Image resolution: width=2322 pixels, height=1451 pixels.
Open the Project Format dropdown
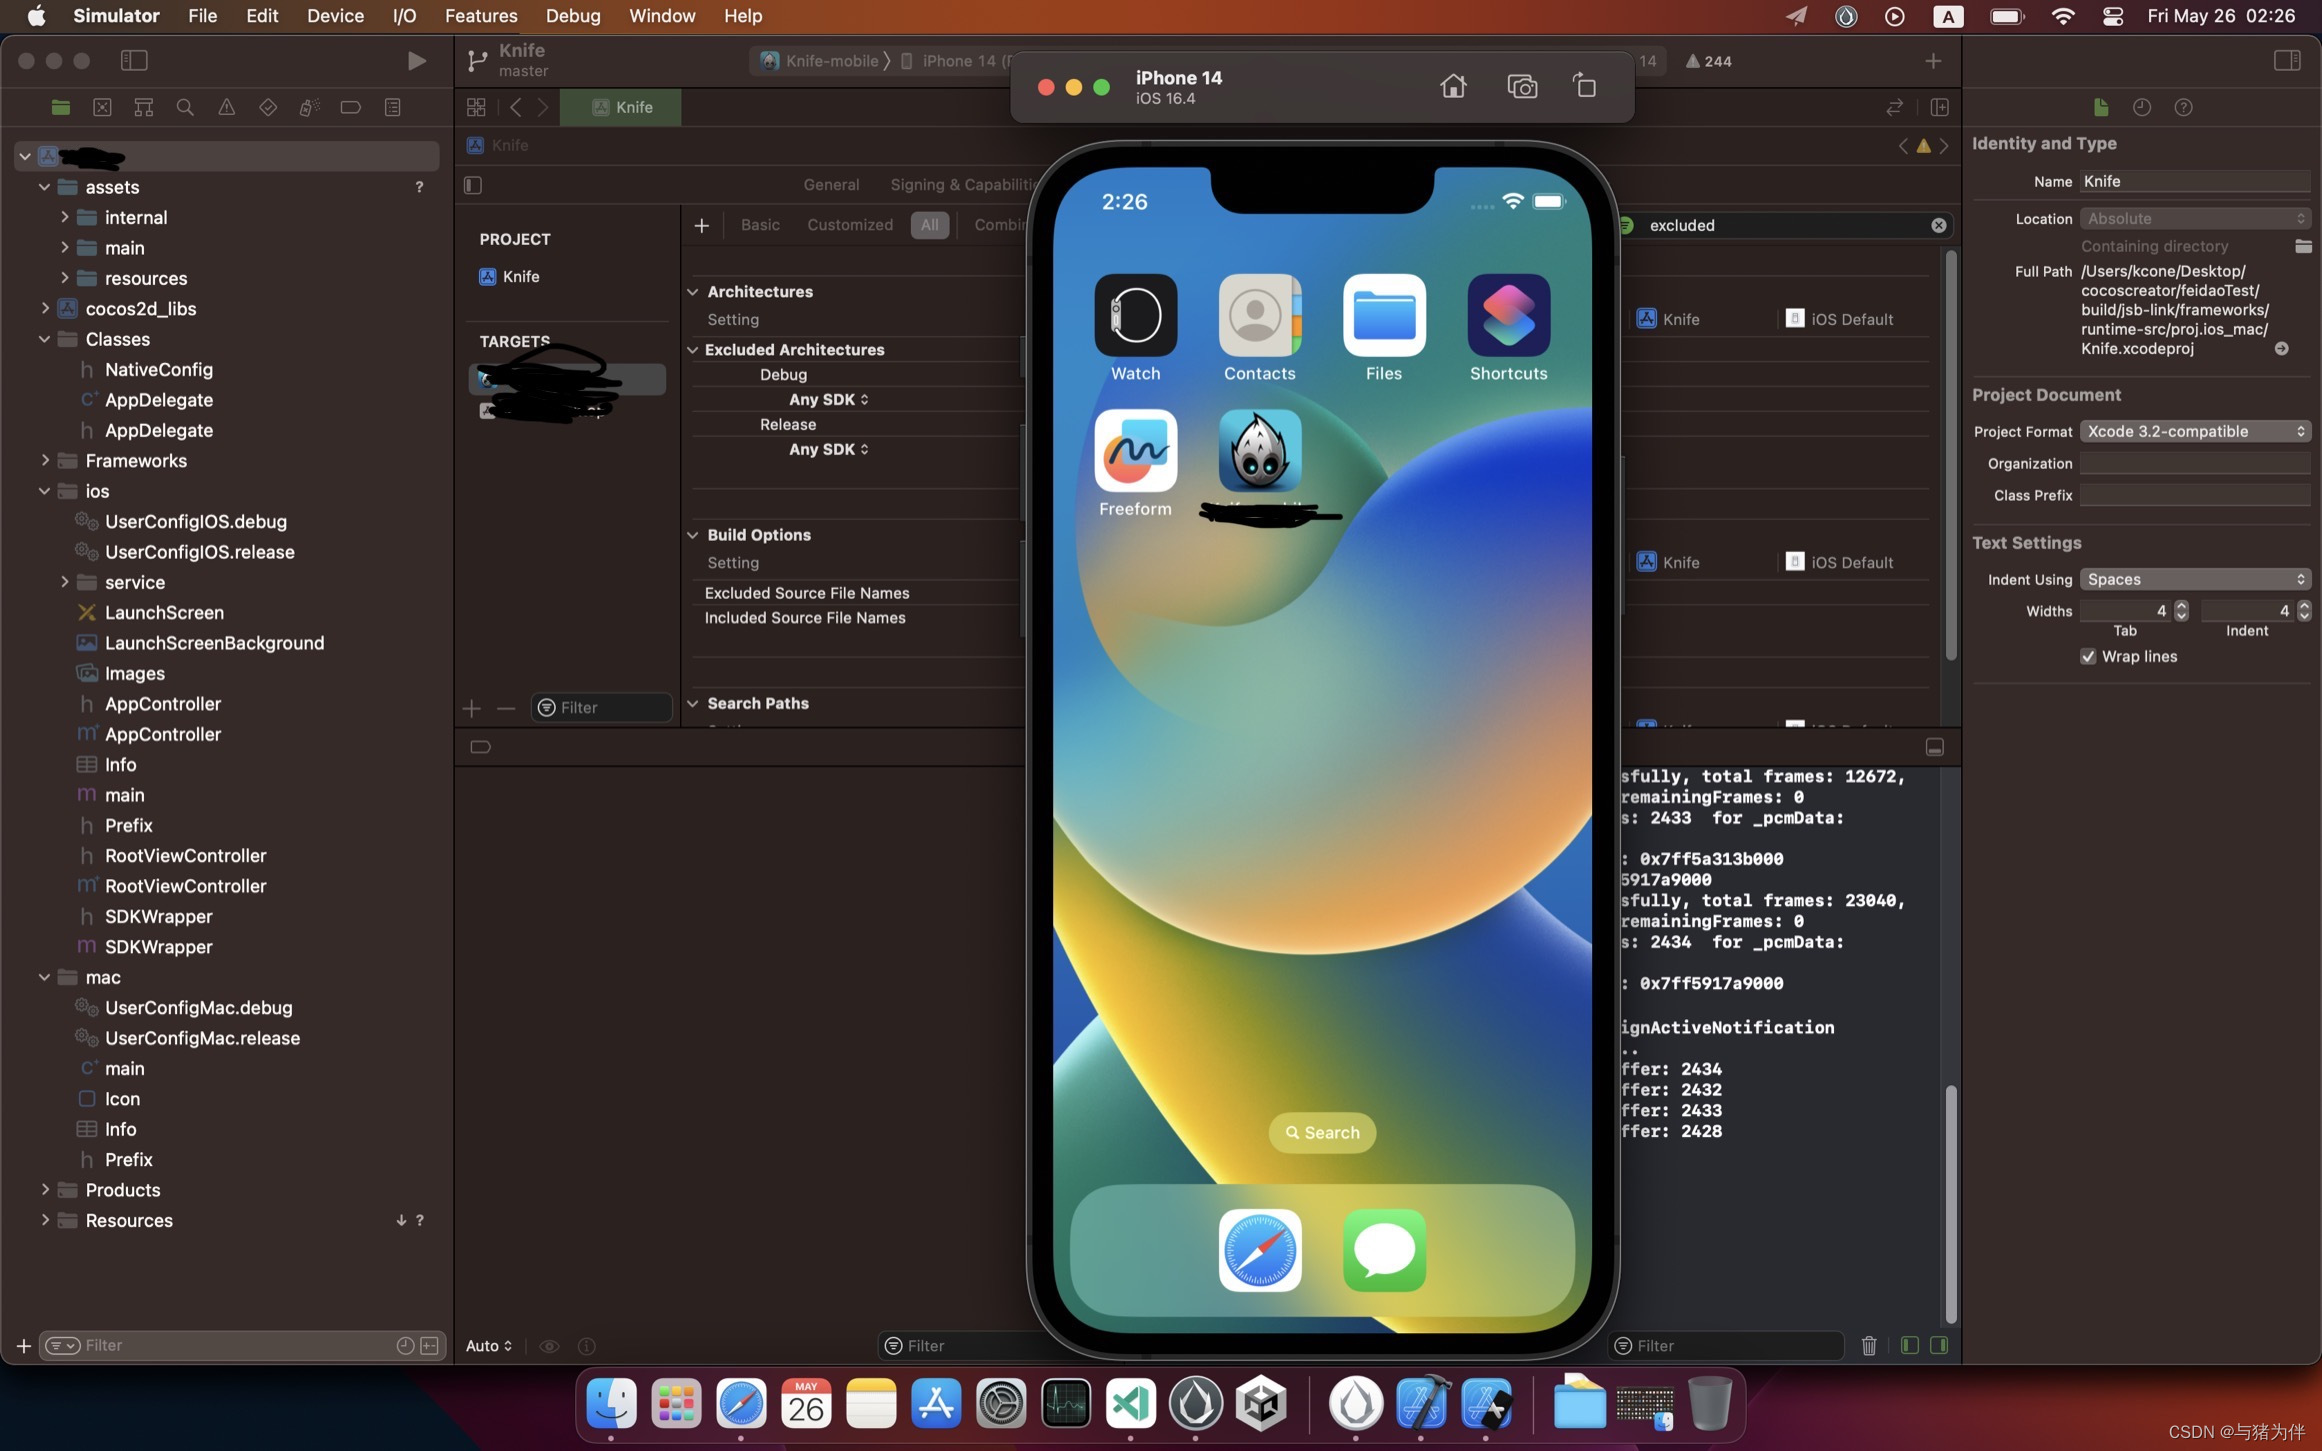tap(2195, 432)
